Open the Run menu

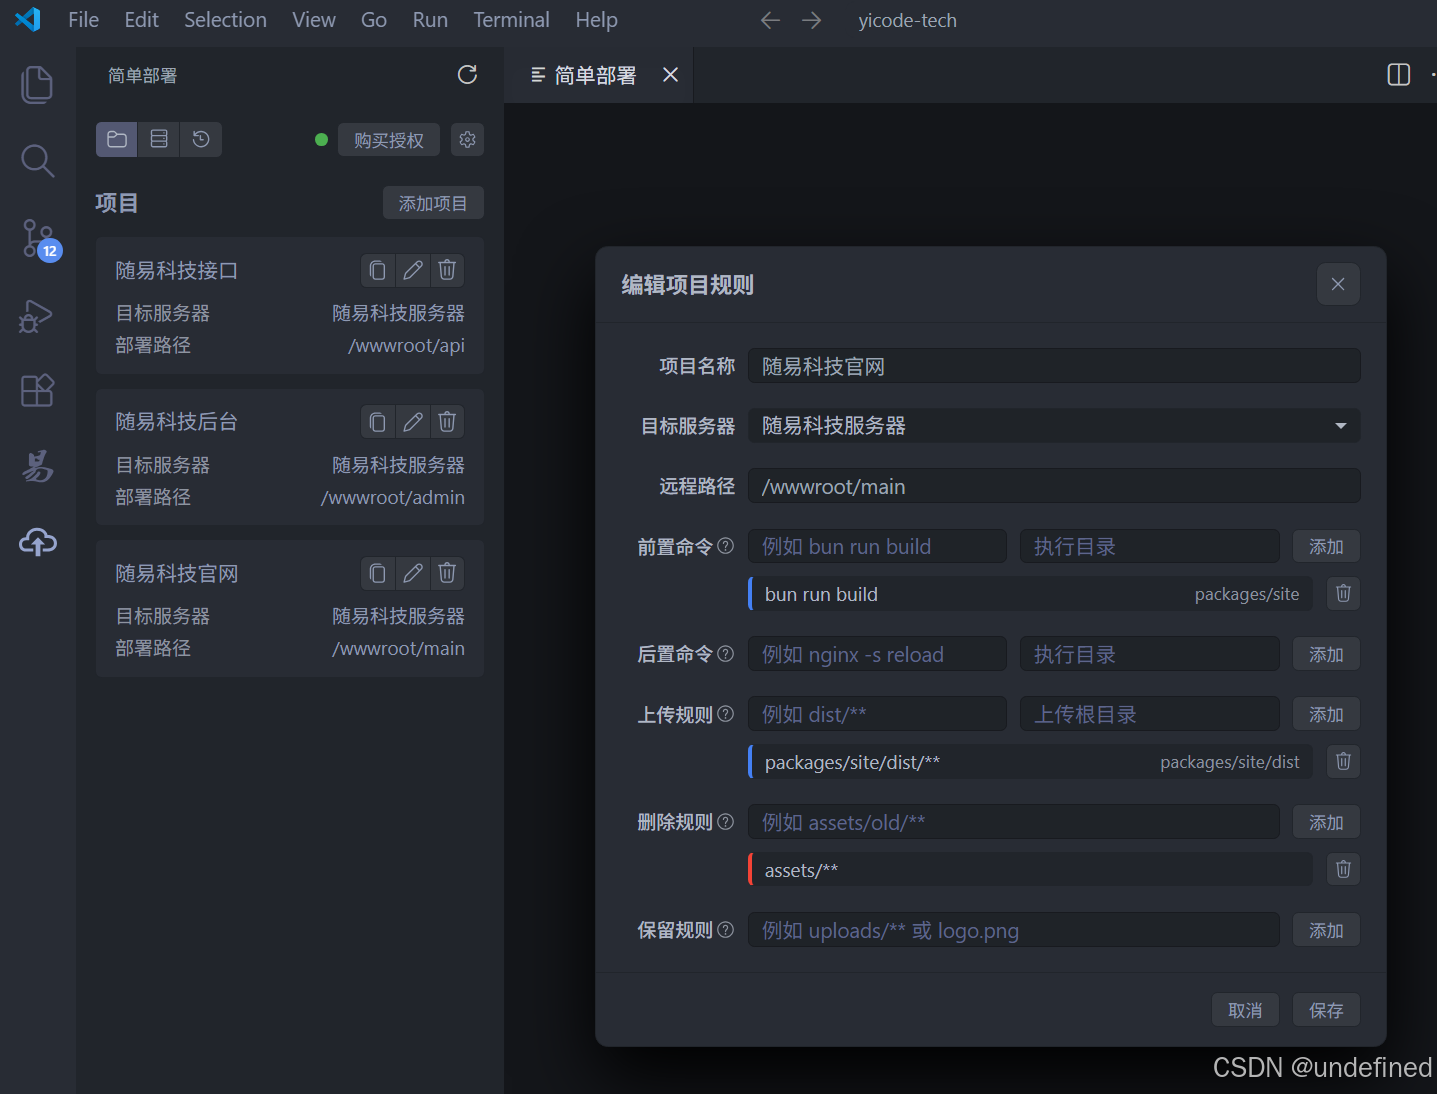coord(430,20)
